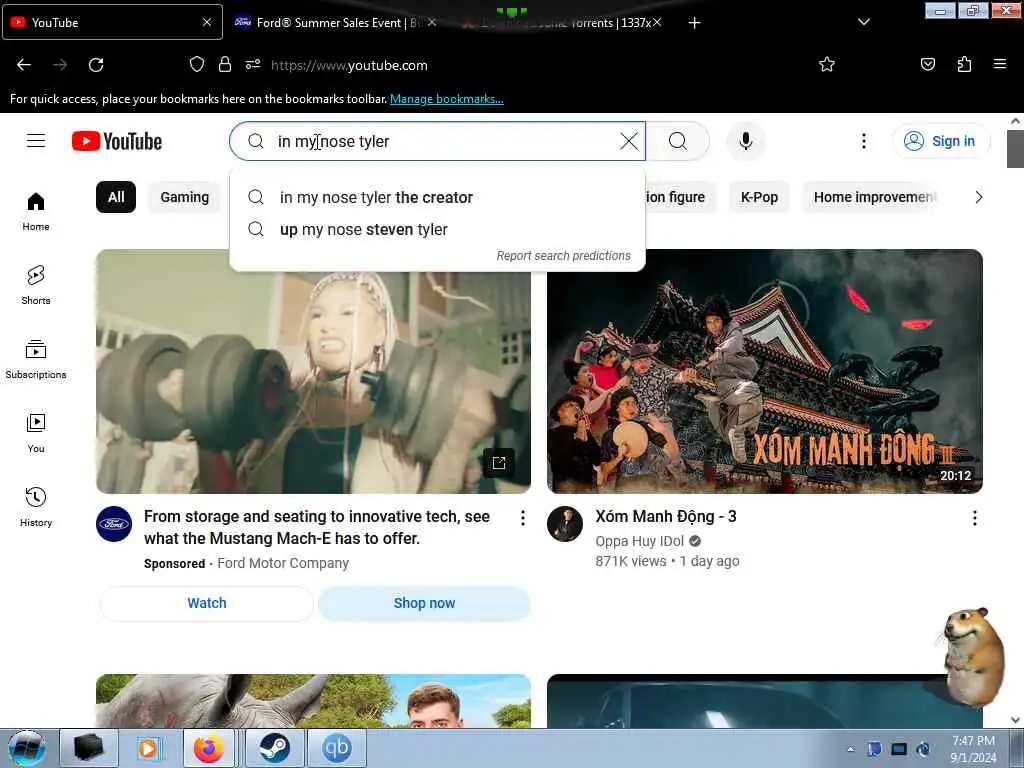Open the Ford Mustang ad thumbnail
The image size is (1024, 768).
click(x=313, y=371)
